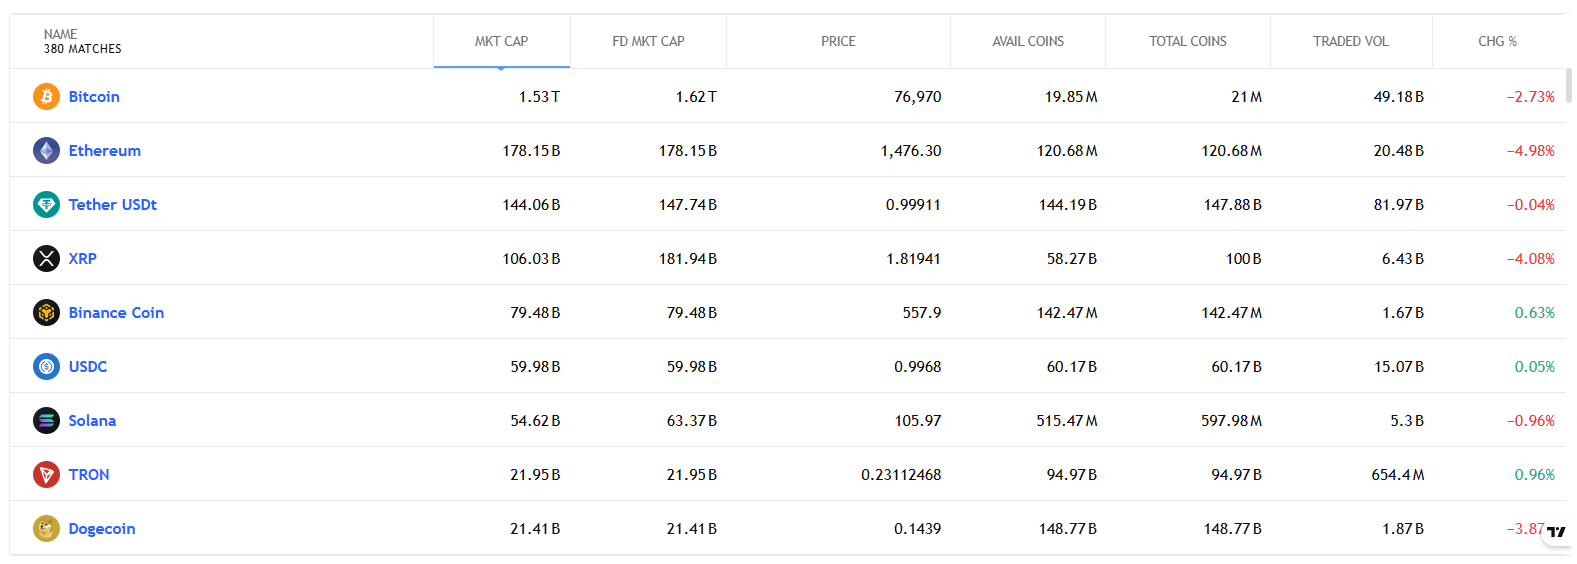Open the Bitcoin link

94,97
